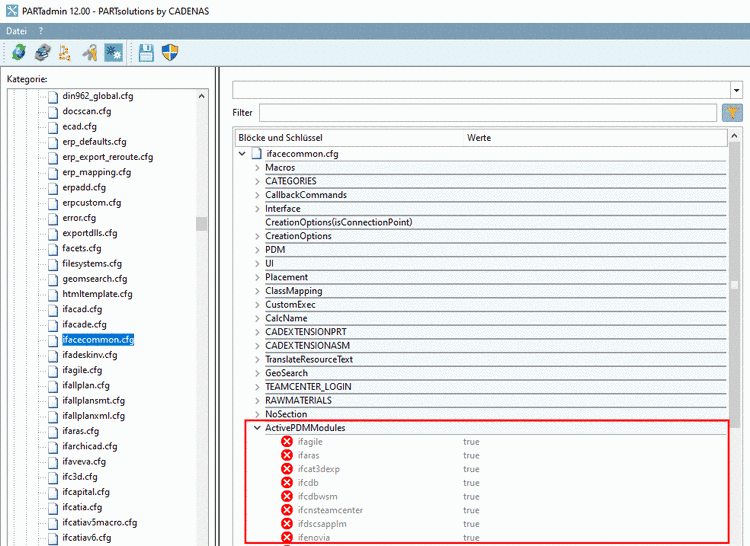Click the refresh globe toolbar icon
Viewport: 750px width, 546px height.
click(x=19, y=52)
